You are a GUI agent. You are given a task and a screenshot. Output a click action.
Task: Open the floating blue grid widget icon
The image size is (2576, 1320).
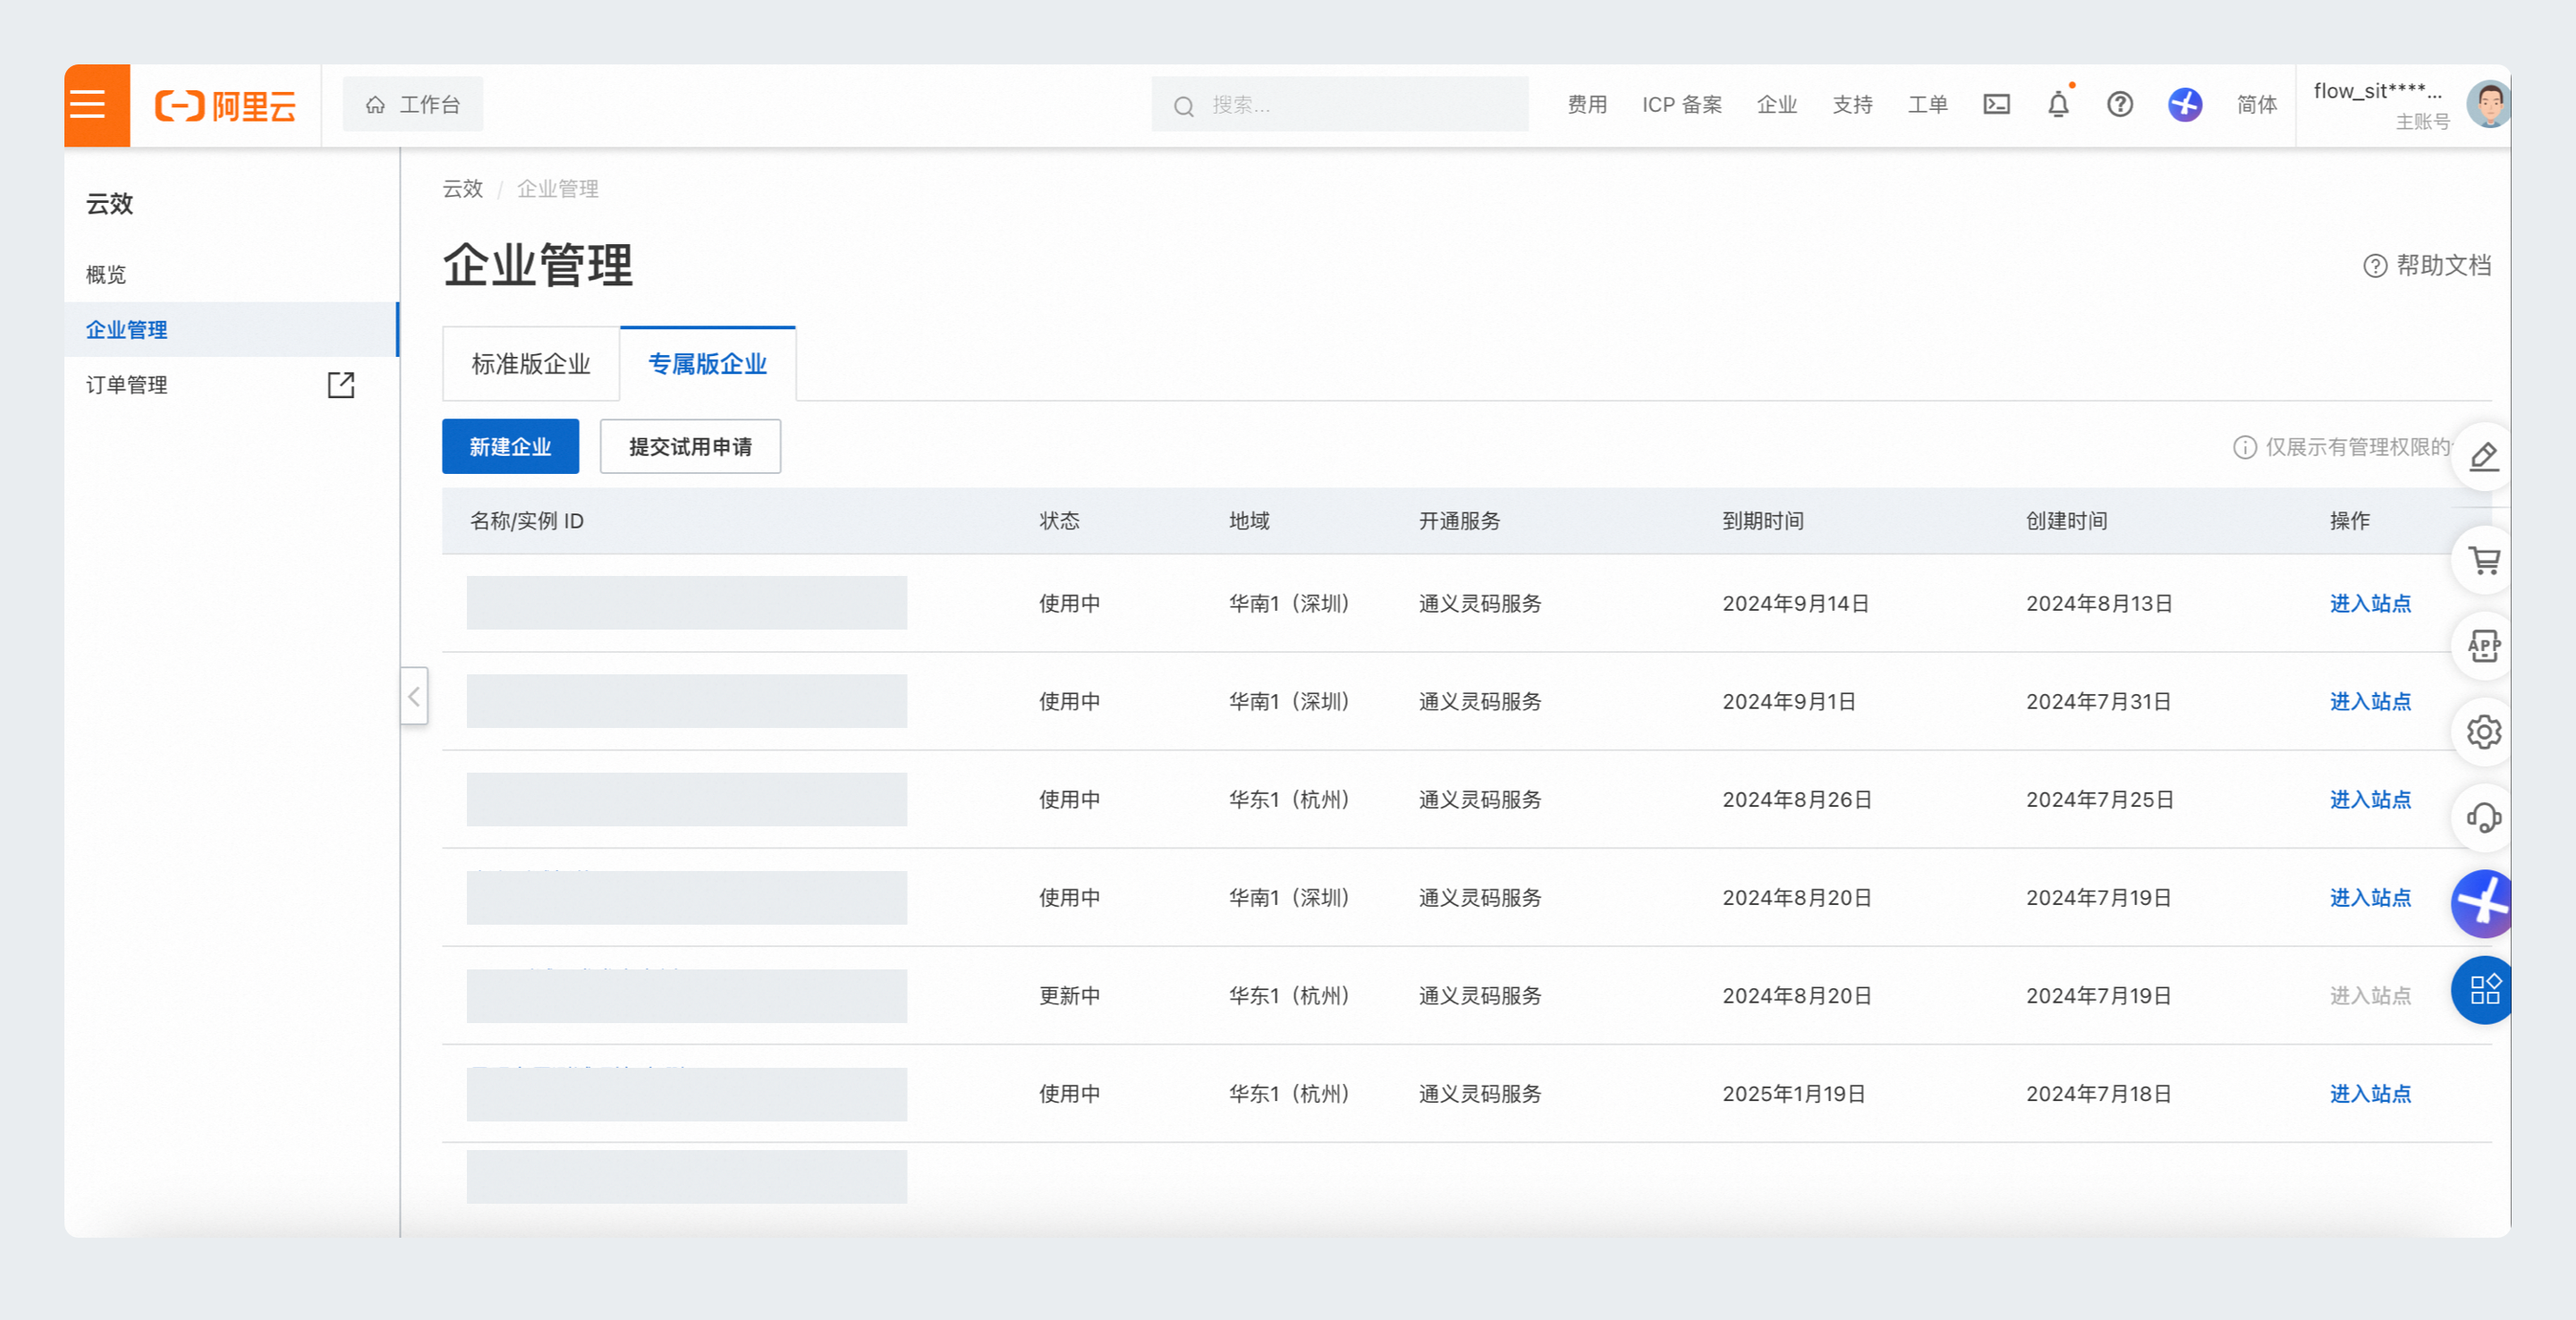(2484, 990)
